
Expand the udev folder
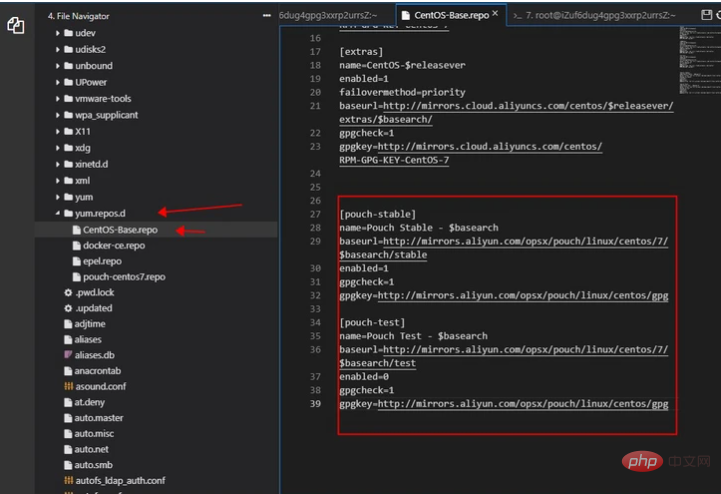pyautogui.click(x=56, y=34)
